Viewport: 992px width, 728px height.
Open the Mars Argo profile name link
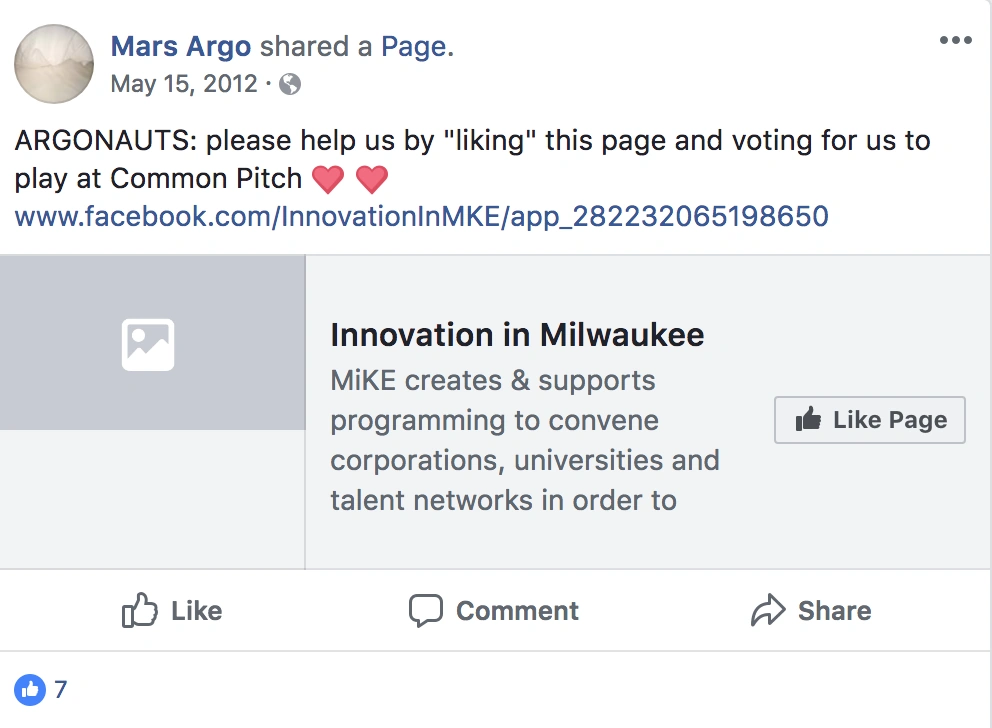(181, 46)
